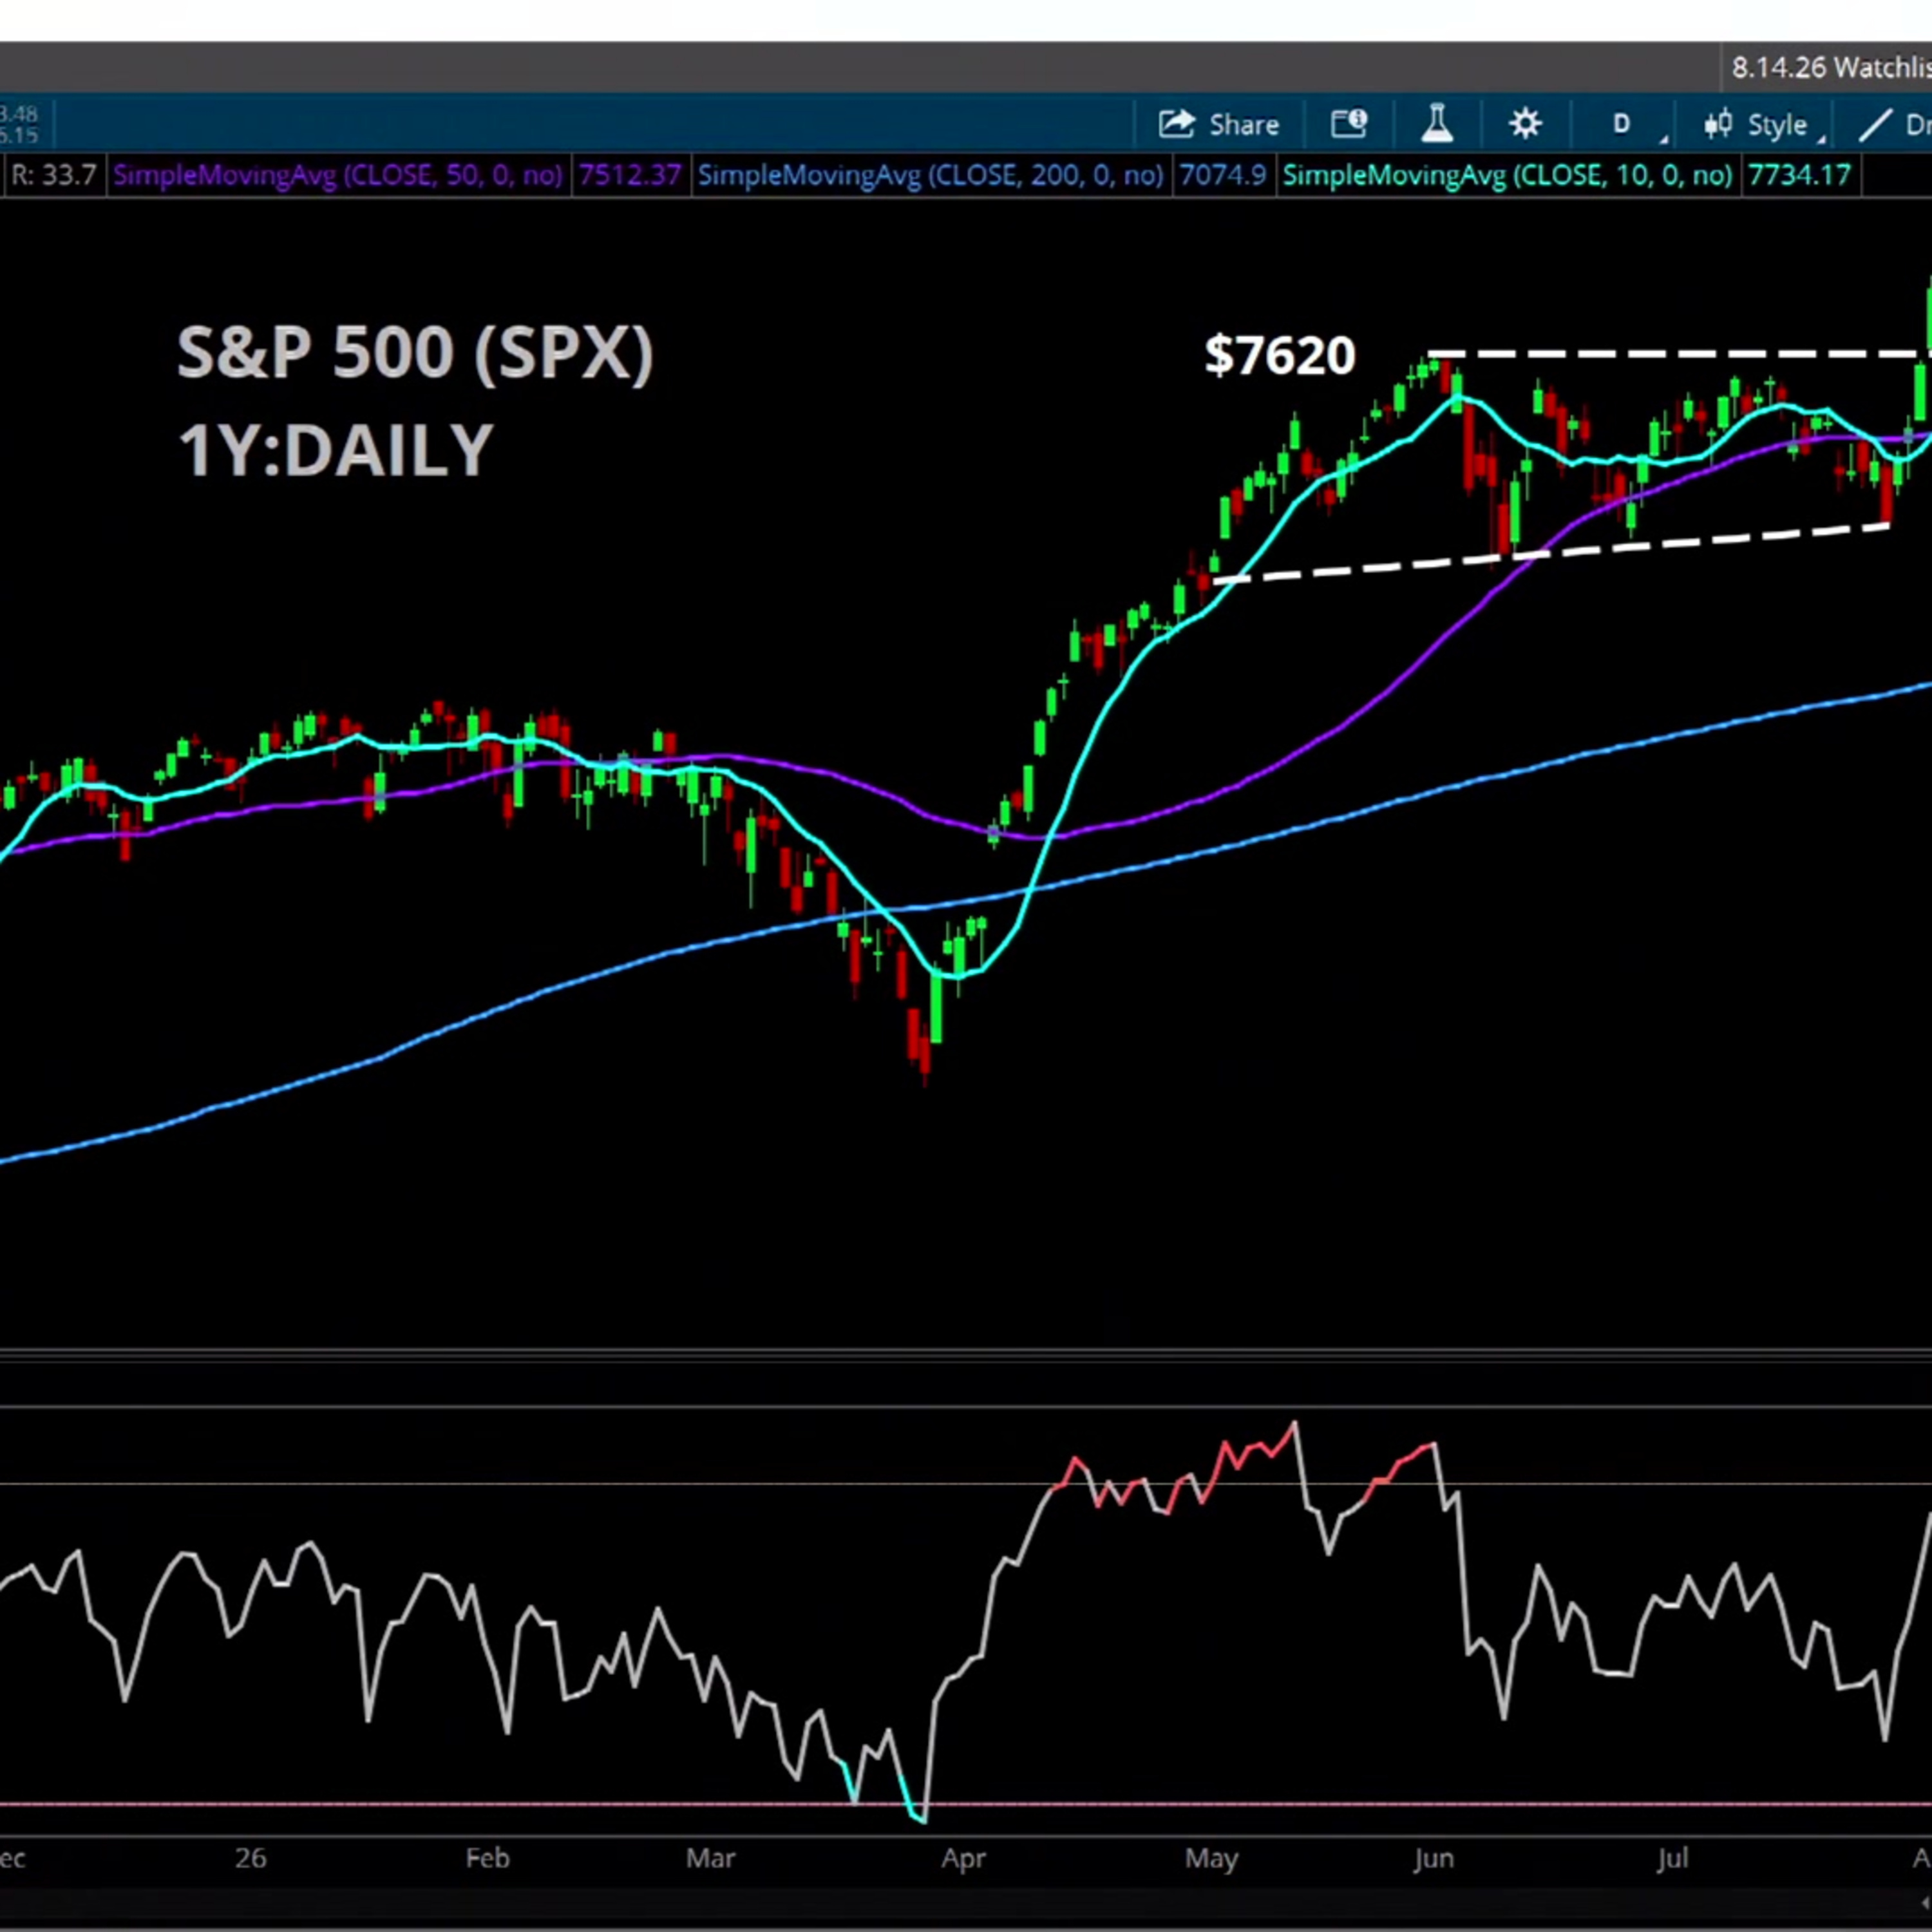The width and height of the screenshot is (1932, 1932).
Task: Click the R: 33.7 readout
Action: (53, 176)
